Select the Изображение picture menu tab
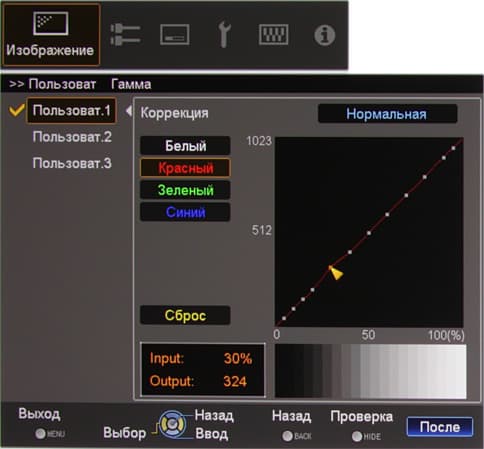The height and width of the screenshot is (449, 484). [51, 35]
